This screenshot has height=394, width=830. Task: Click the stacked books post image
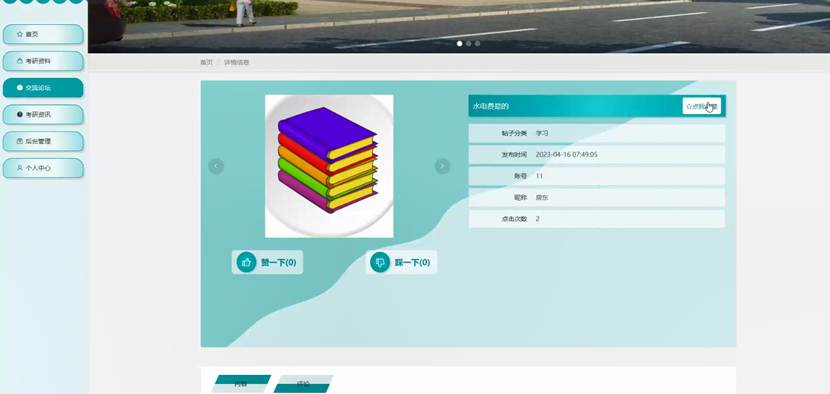click(x=329, y=166)
